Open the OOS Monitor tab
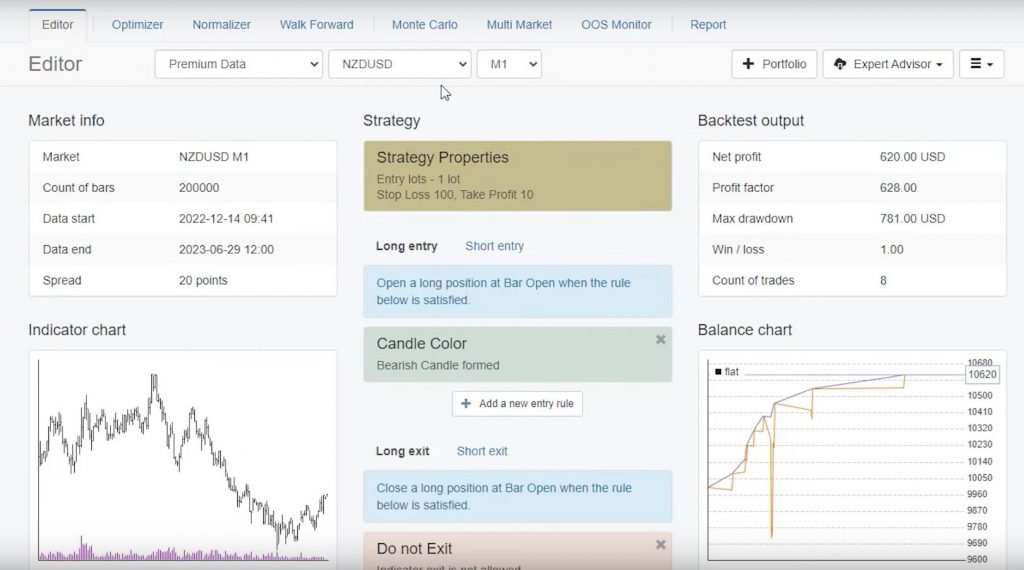 616,24
